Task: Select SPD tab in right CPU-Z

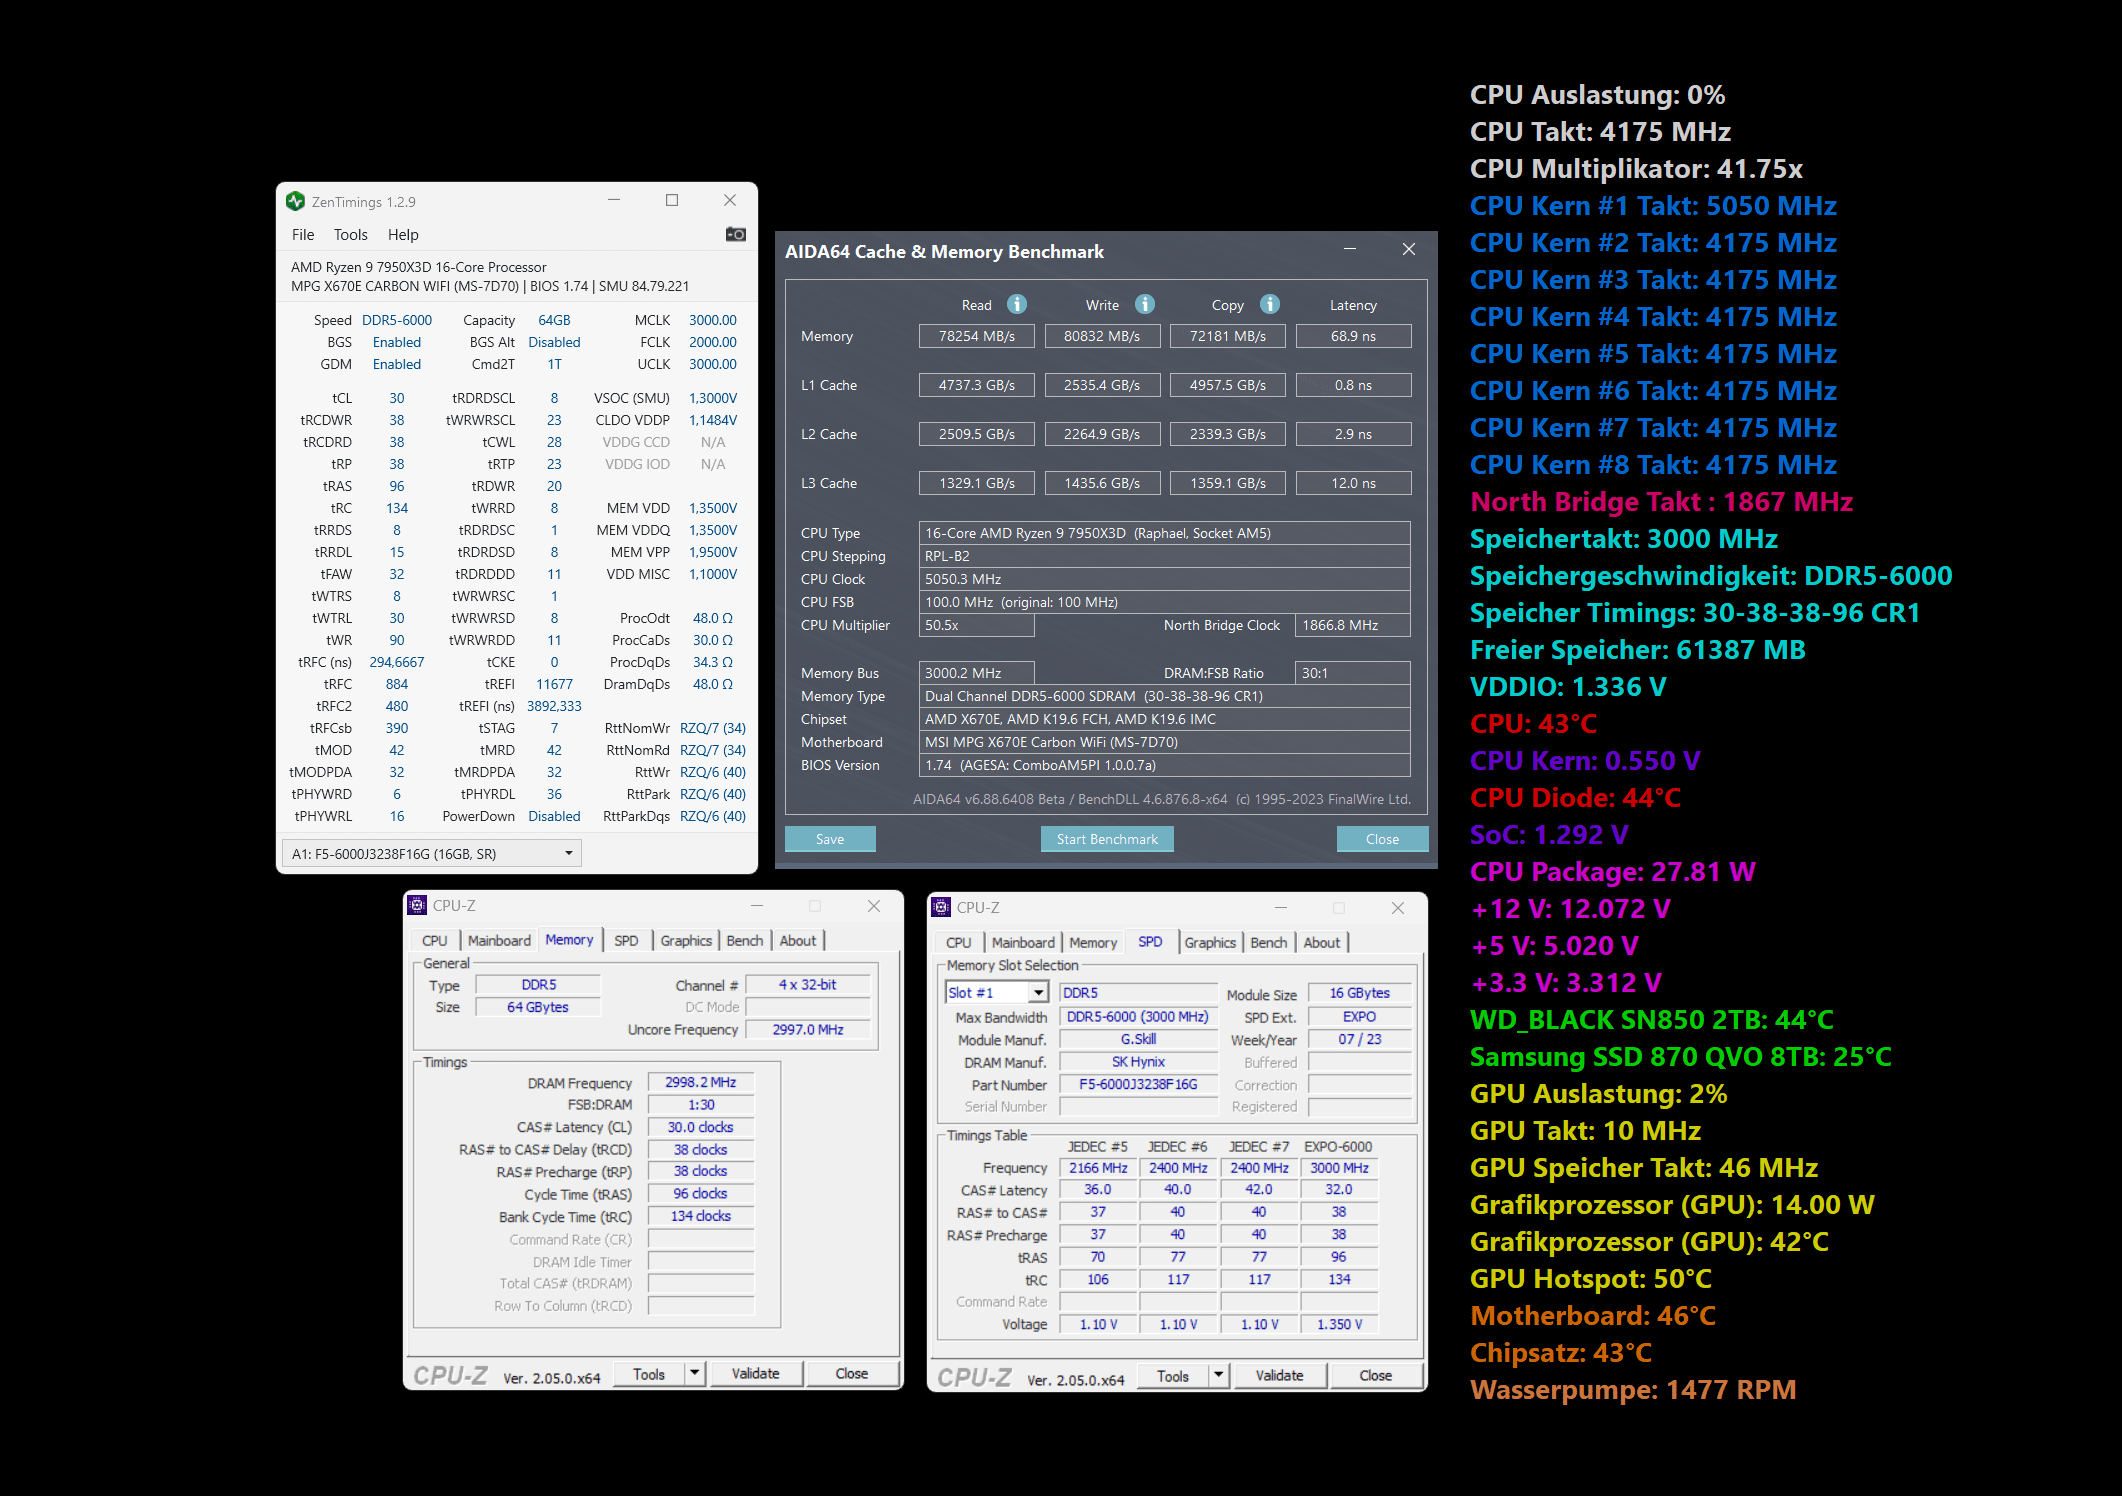Action: [x=1150, y=942]
